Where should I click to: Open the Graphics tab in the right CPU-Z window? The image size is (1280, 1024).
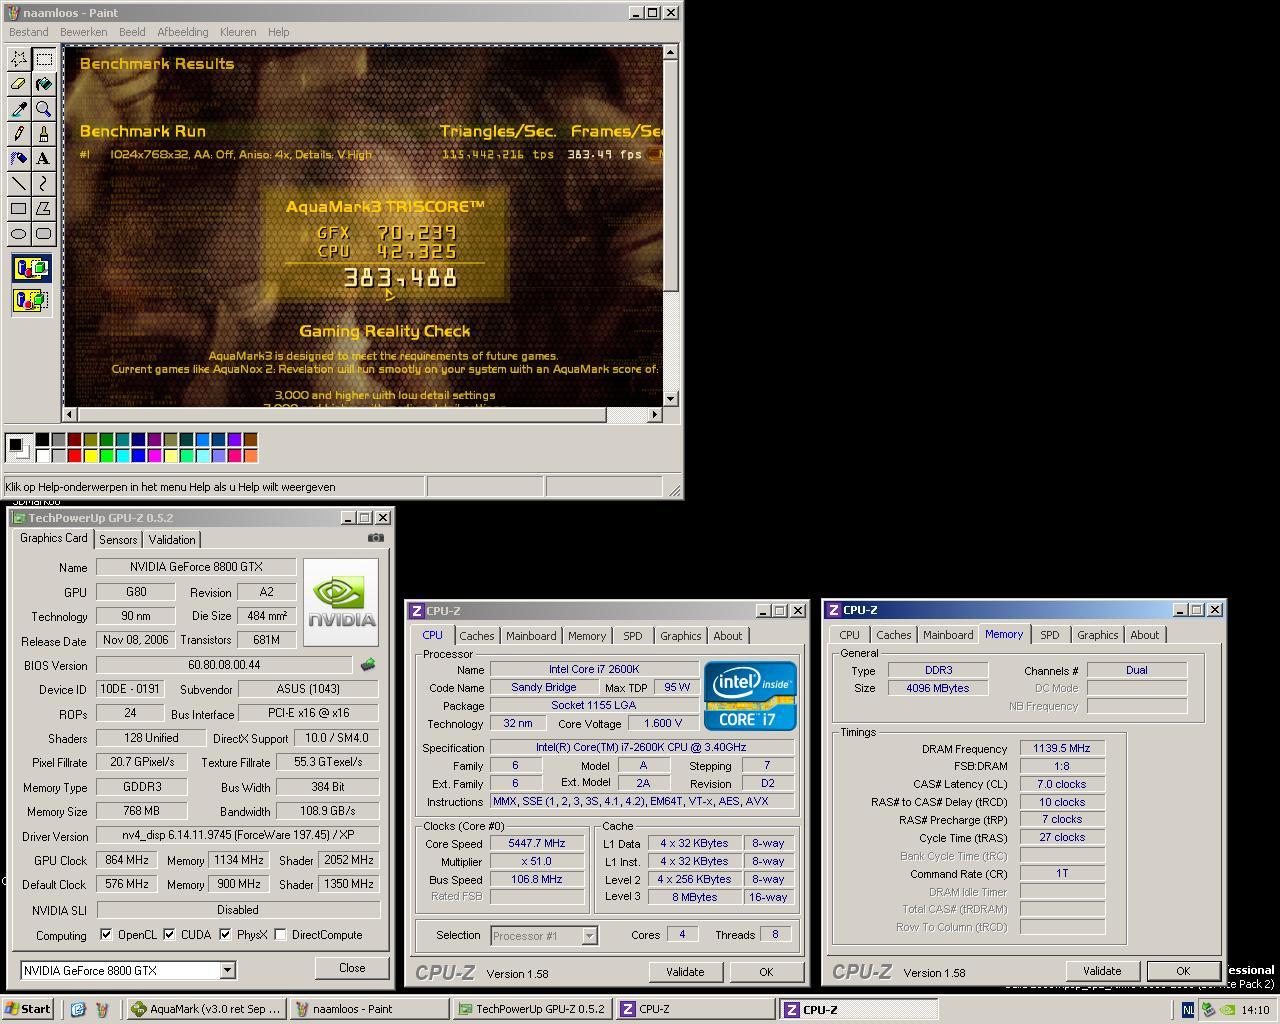point(1097,635)
